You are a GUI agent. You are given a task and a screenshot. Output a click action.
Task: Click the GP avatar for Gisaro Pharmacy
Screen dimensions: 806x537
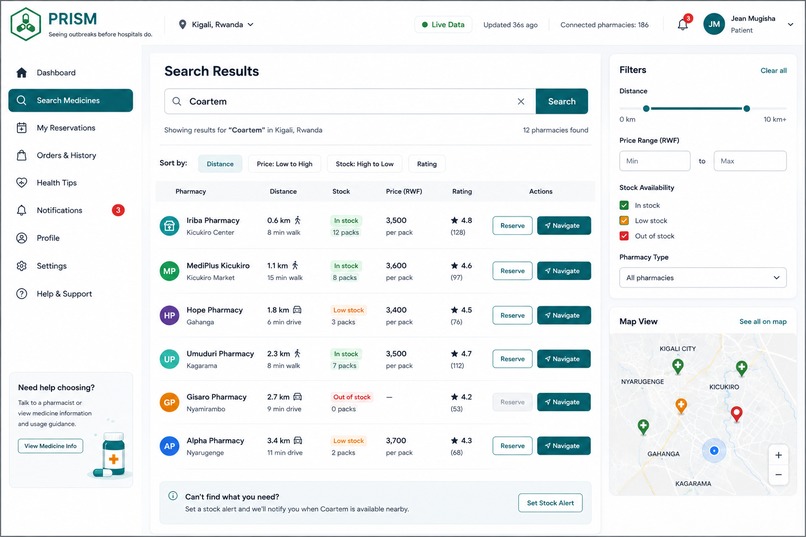coord(169,402)
